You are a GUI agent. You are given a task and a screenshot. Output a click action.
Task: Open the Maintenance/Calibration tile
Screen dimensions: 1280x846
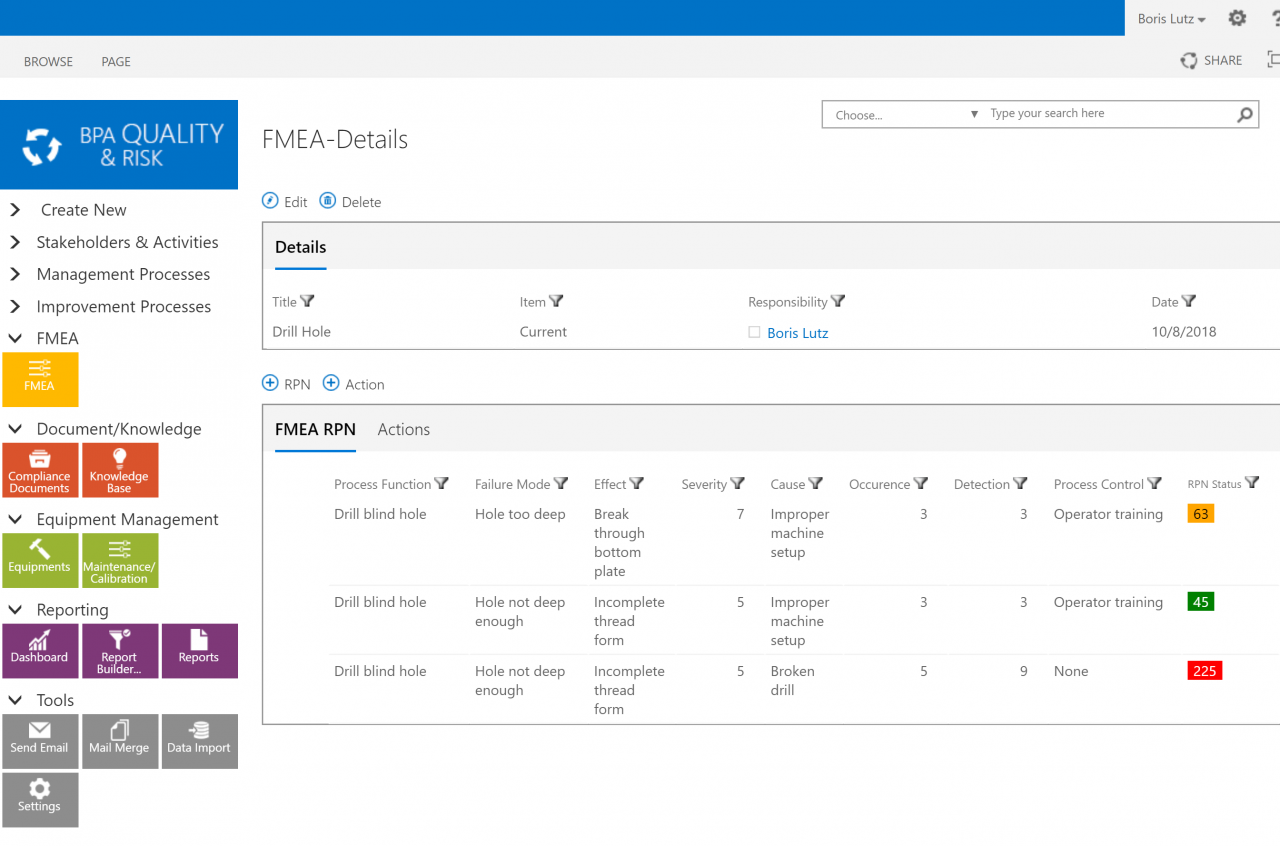coord(119,560)
